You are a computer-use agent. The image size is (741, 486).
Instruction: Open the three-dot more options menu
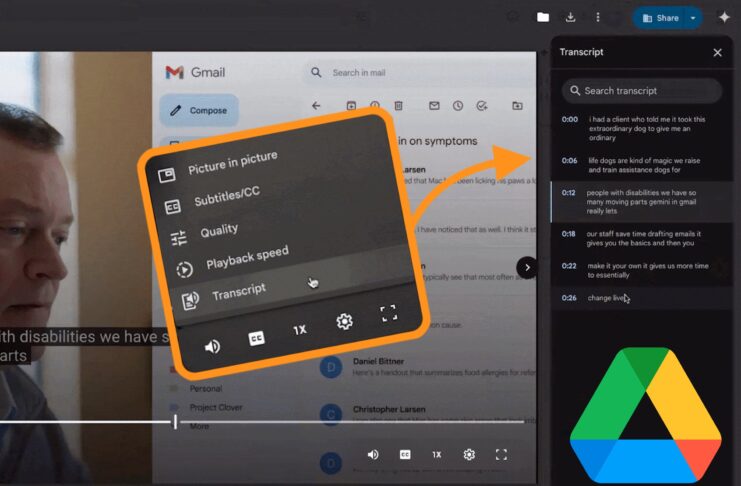click(x=598, y=17)
